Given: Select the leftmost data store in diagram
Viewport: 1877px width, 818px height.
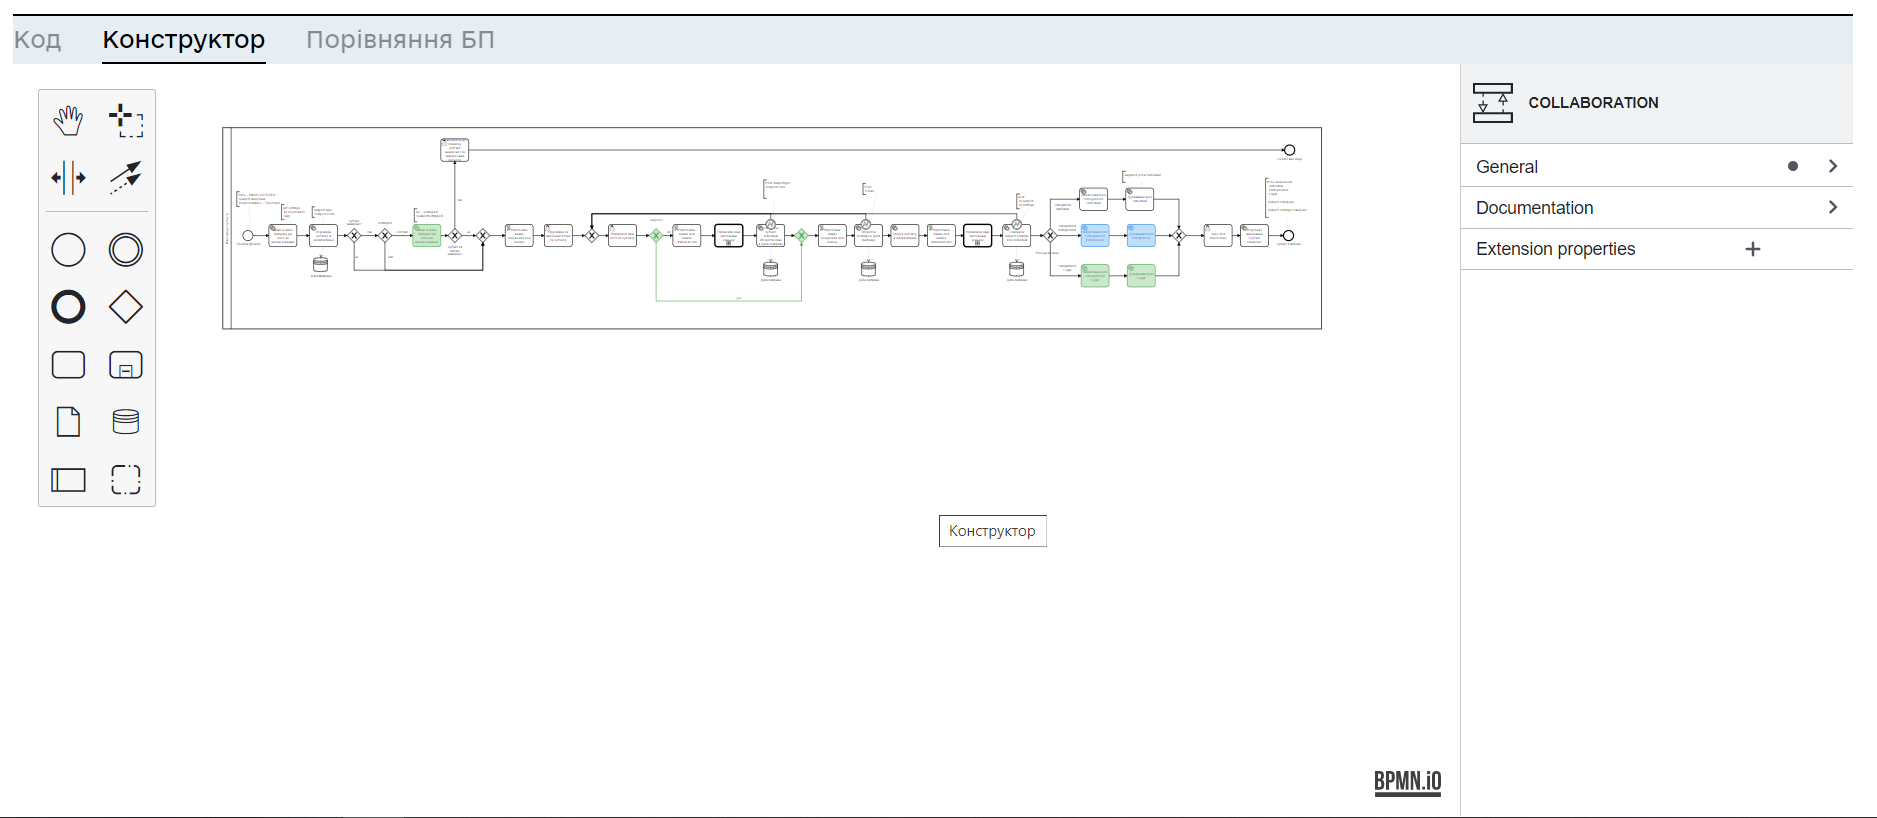Looking at the screenshot, I should [320, 265].
